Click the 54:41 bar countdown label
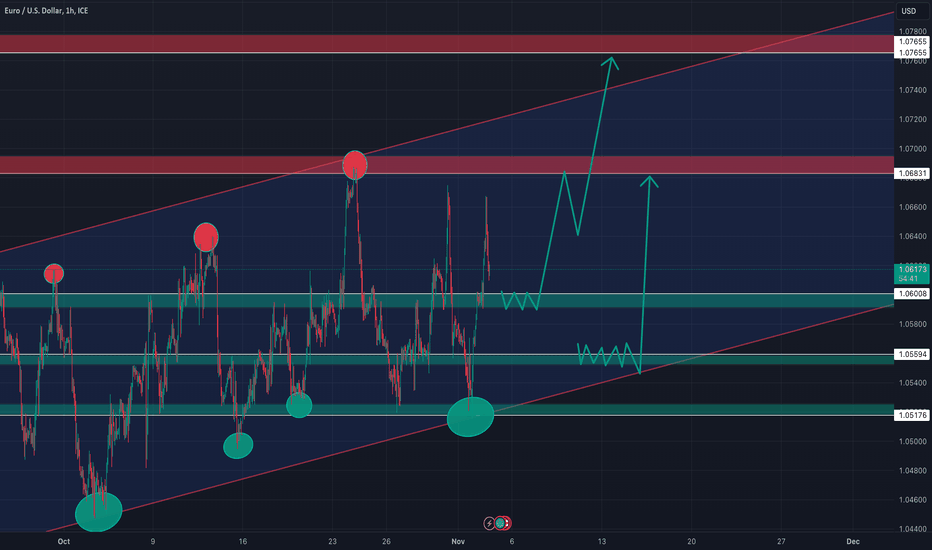This screenshot has height=550, width=932. 908,278
